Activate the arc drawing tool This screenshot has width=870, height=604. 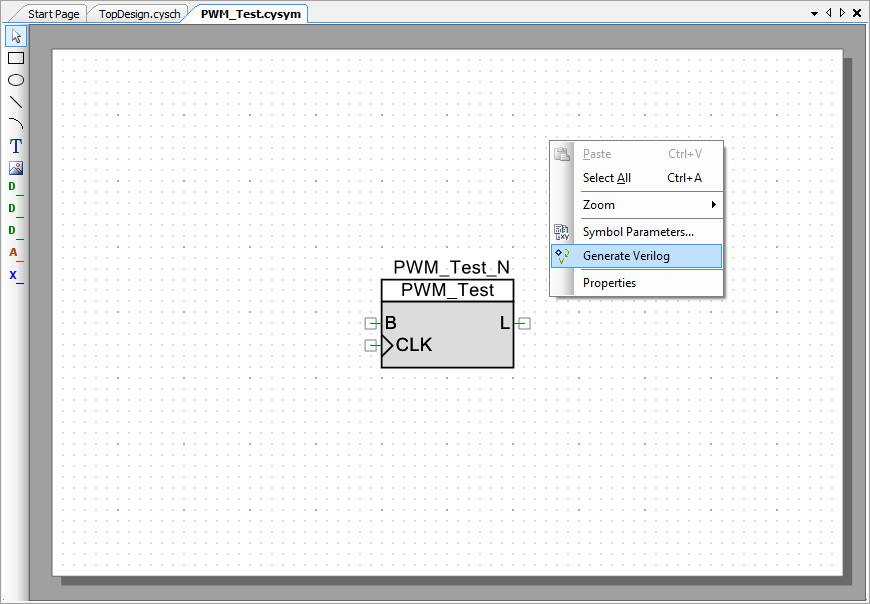click(16, 124)
